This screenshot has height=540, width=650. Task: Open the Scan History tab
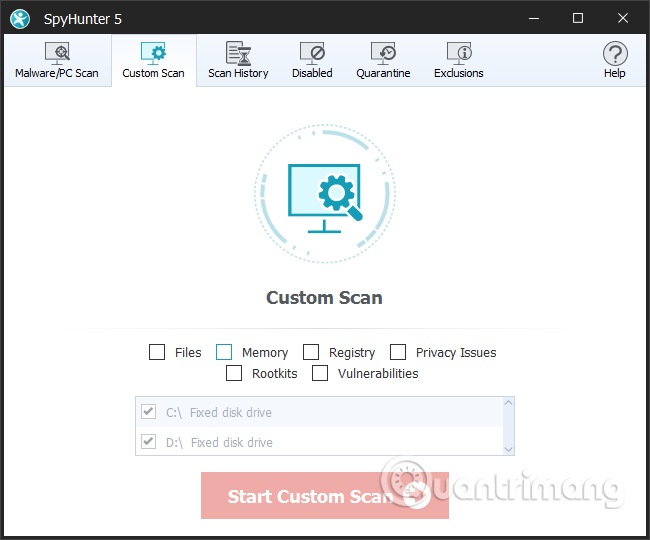click(x=238, y=61)
